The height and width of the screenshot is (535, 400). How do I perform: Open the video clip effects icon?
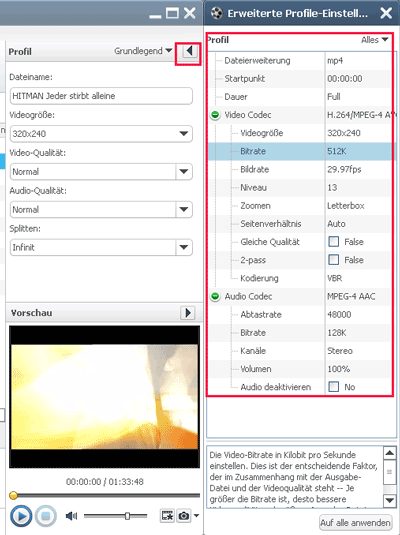pyautogui.click(x=167, y=516)
